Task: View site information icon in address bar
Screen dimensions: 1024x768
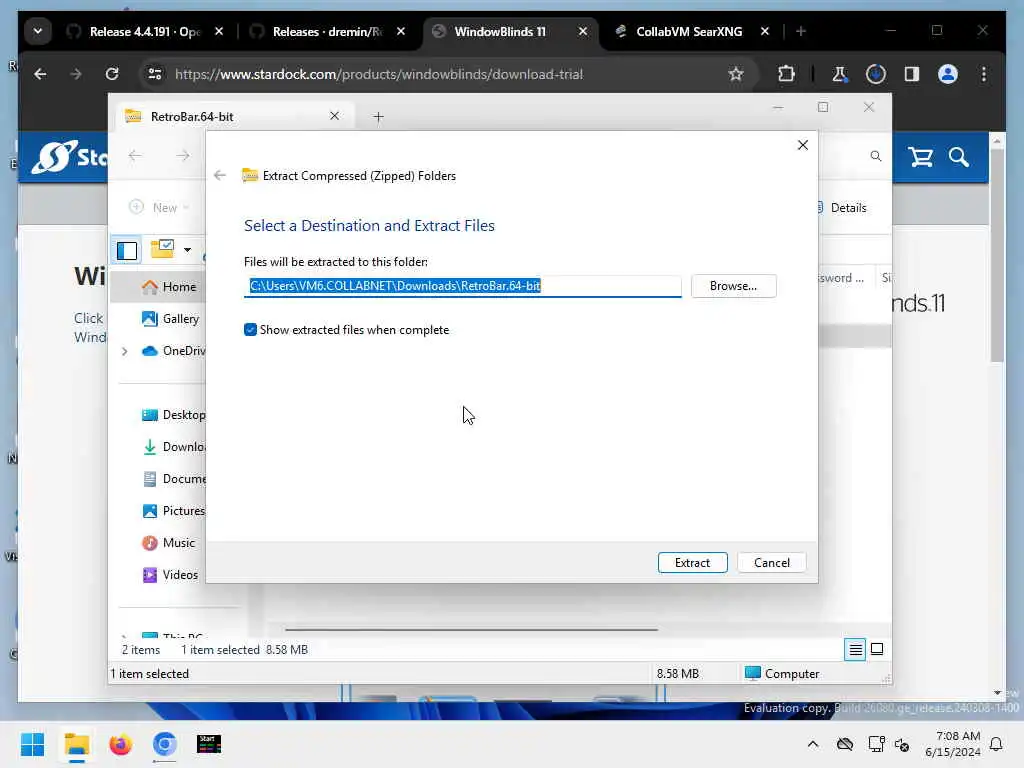Action: tap(155, 74)
